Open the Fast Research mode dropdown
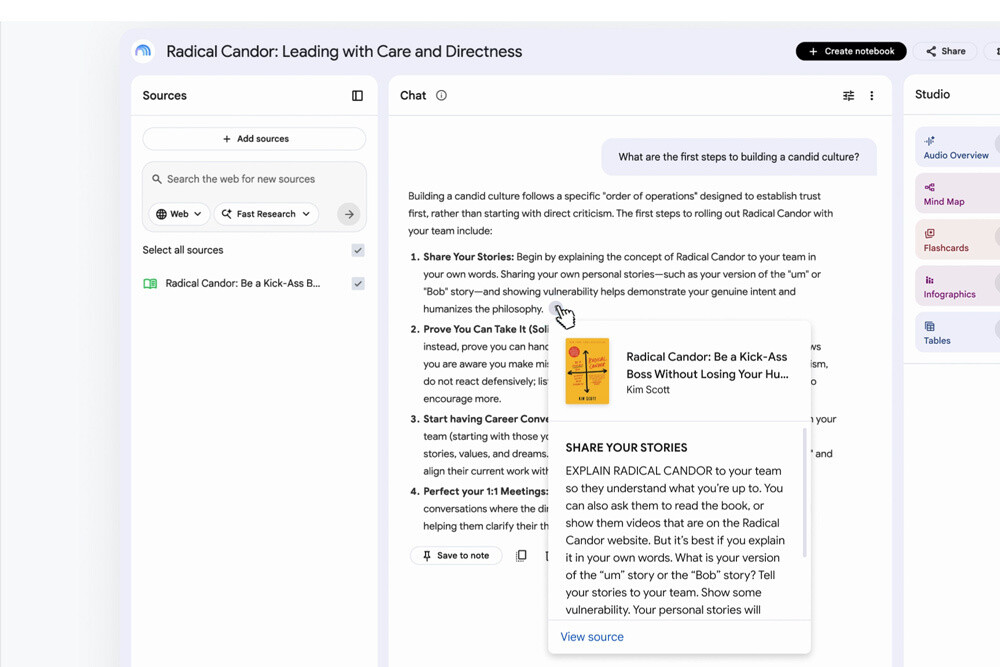The image size is (1000, 667). [x=266, y=214]
